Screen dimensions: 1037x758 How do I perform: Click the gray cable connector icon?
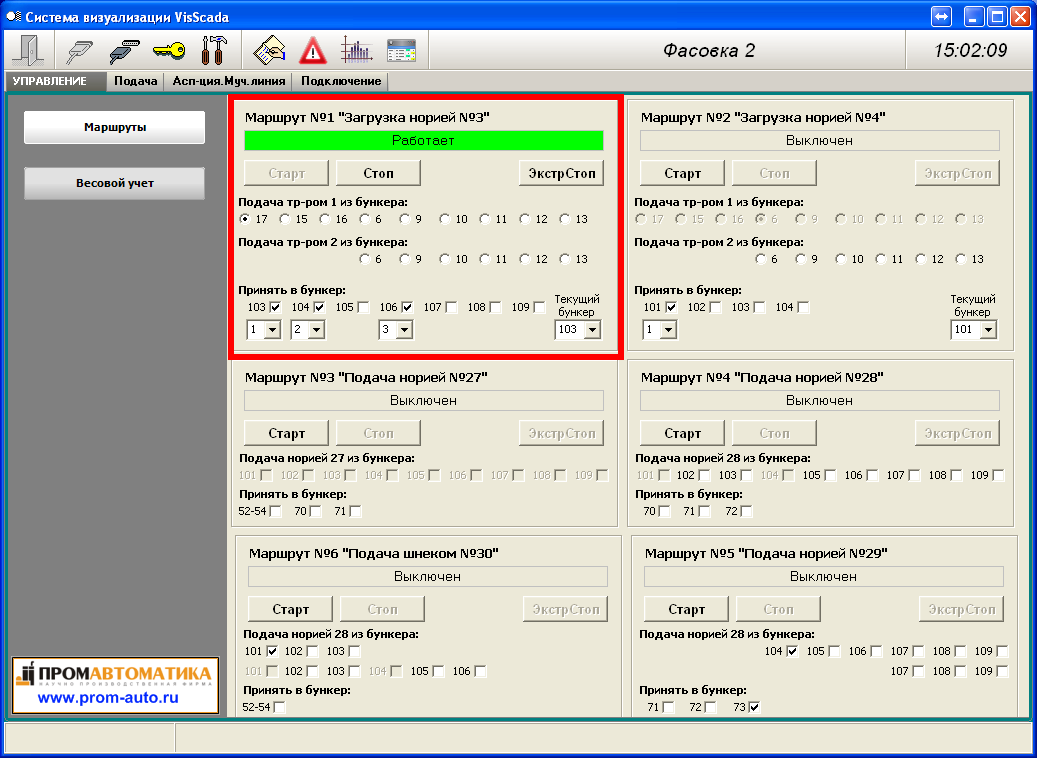[x=79, y=50]
